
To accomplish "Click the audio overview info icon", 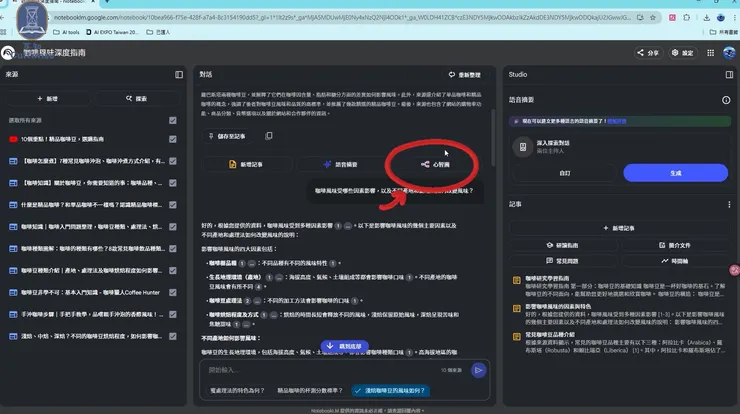I will (726, 100).
